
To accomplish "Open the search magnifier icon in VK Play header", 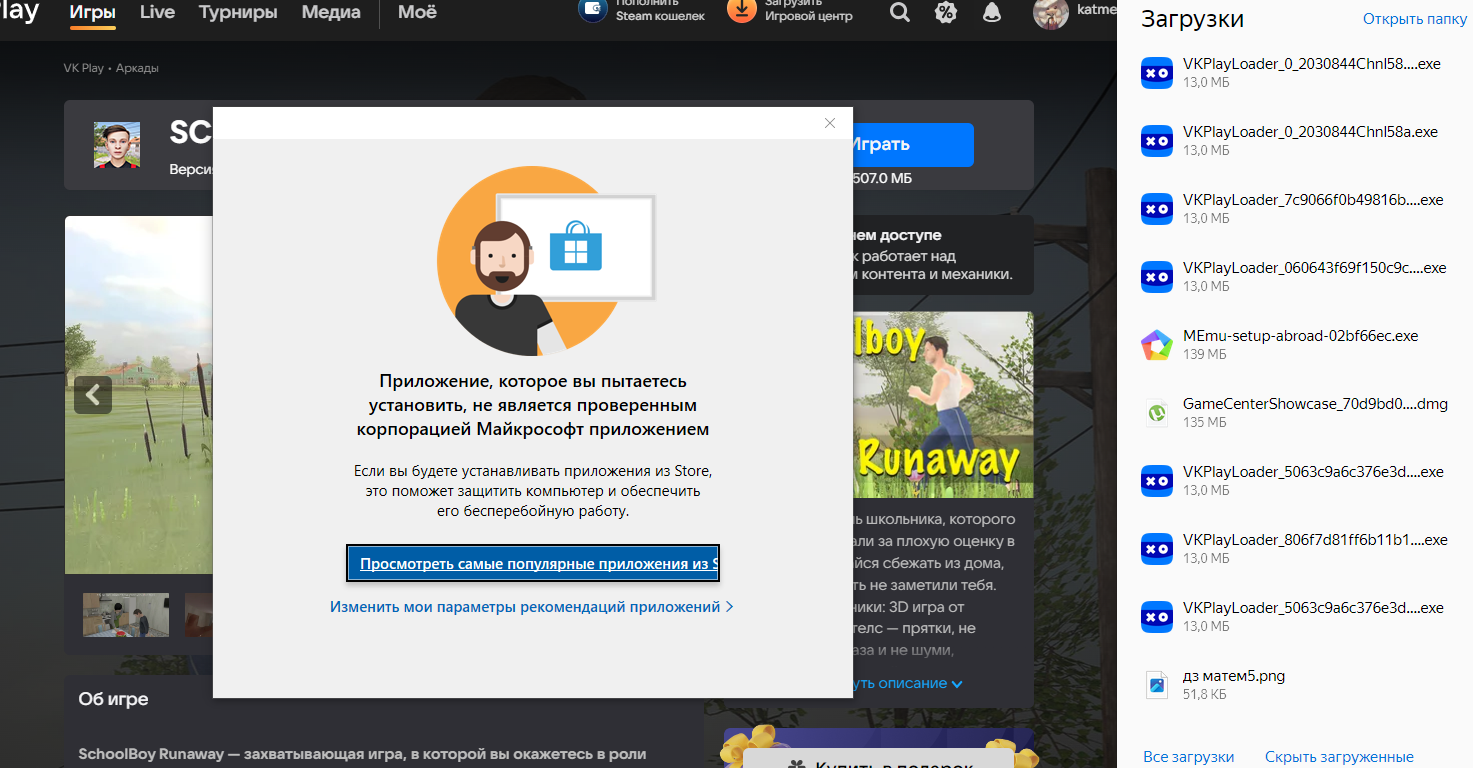I will (x=900, y=13).
